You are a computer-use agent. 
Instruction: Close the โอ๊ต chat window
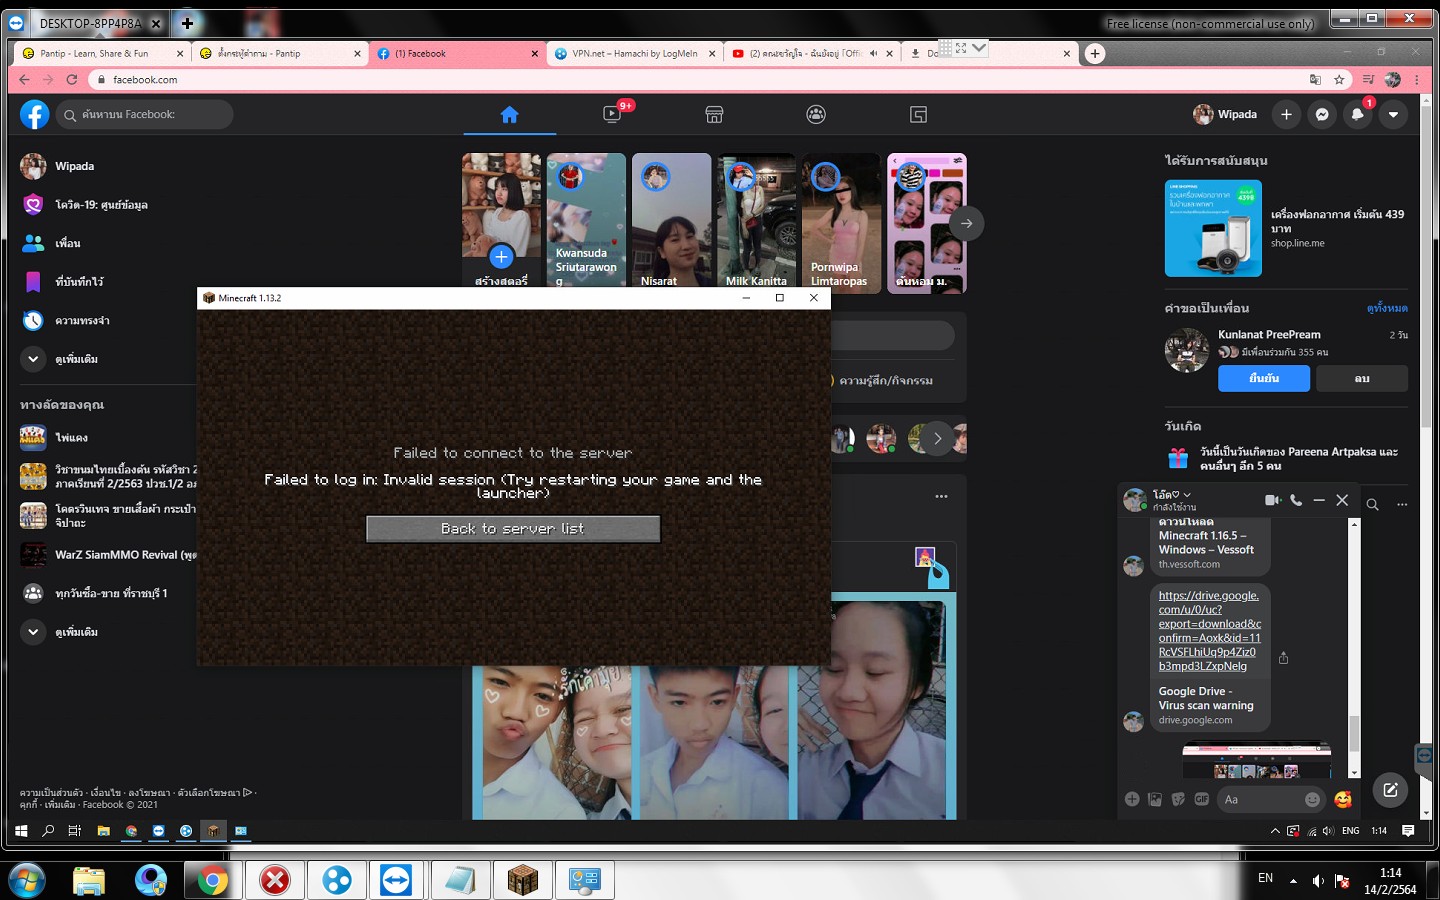click(x=1342, y=500)
